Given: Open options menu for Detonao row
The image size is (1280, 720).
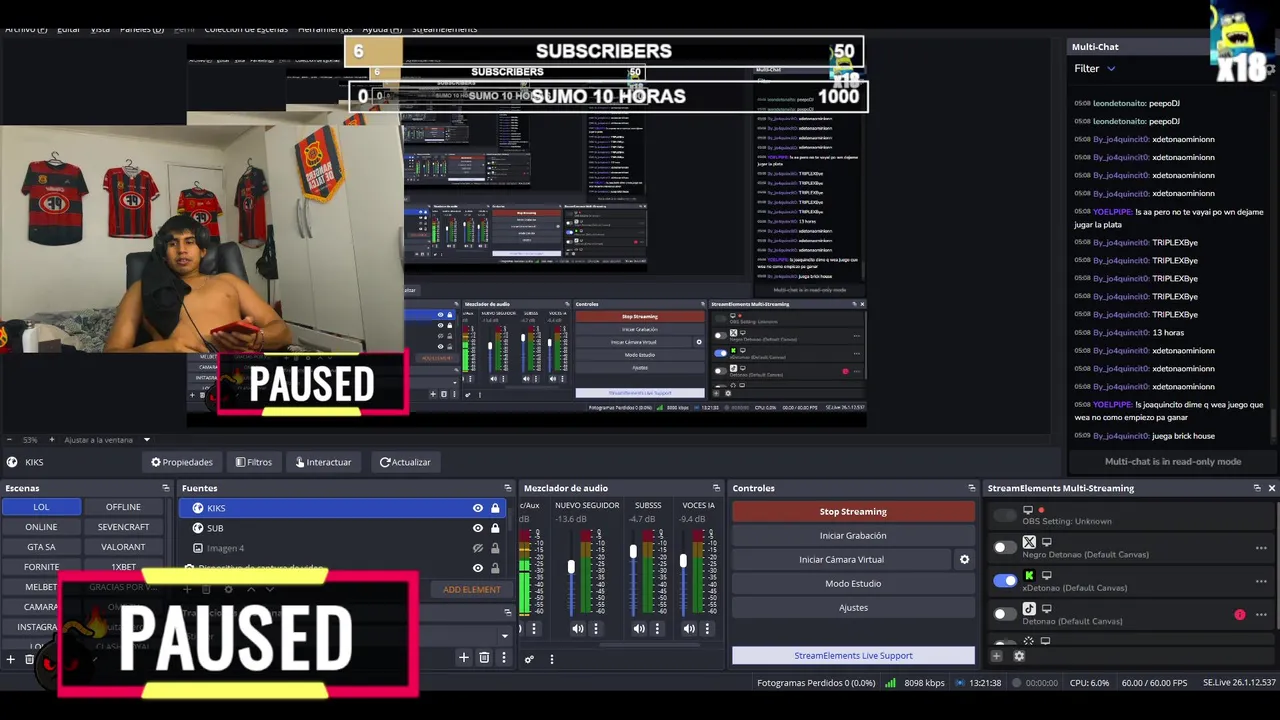Looking at the screenshot, I should coord(1261,614).
